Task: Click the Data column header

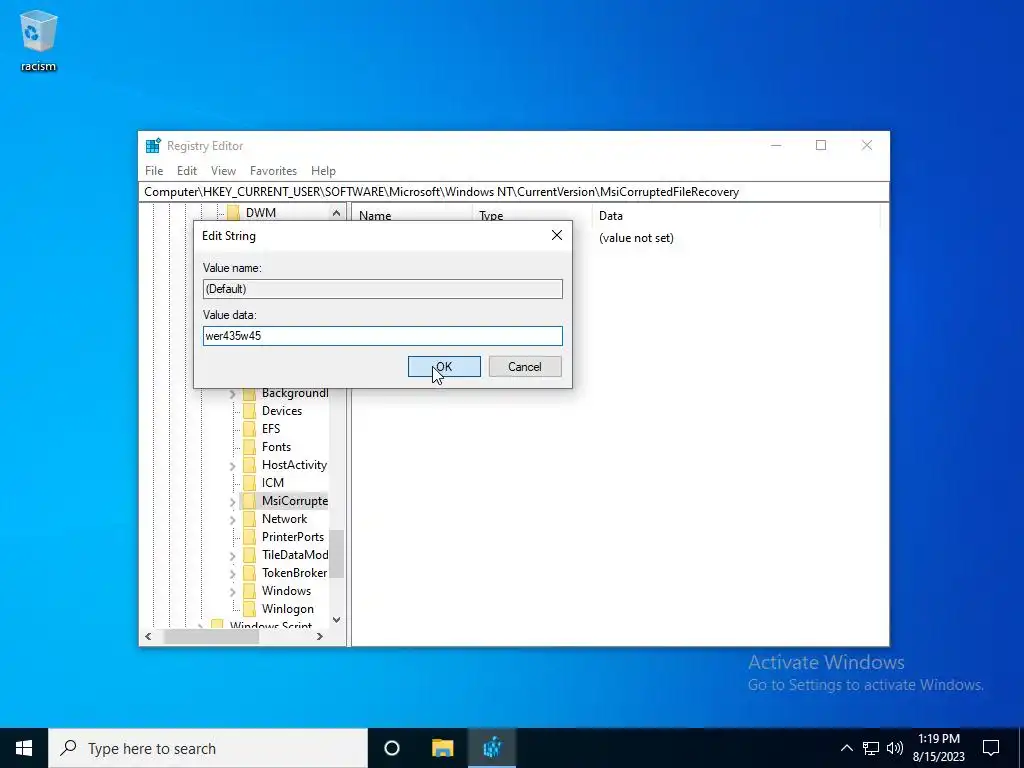Action: (735, 216)
